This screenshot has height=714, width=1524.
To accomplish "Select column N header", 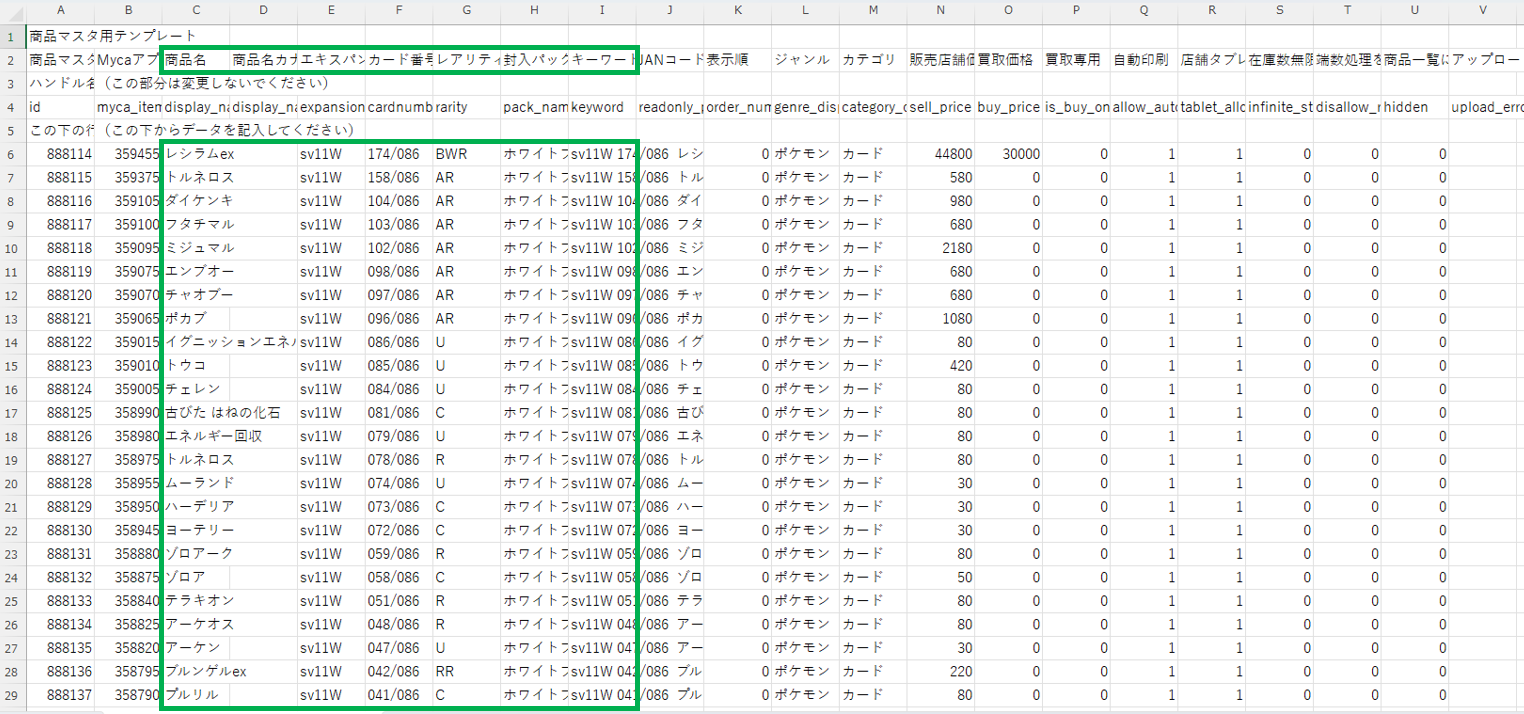I will point(940,10).
